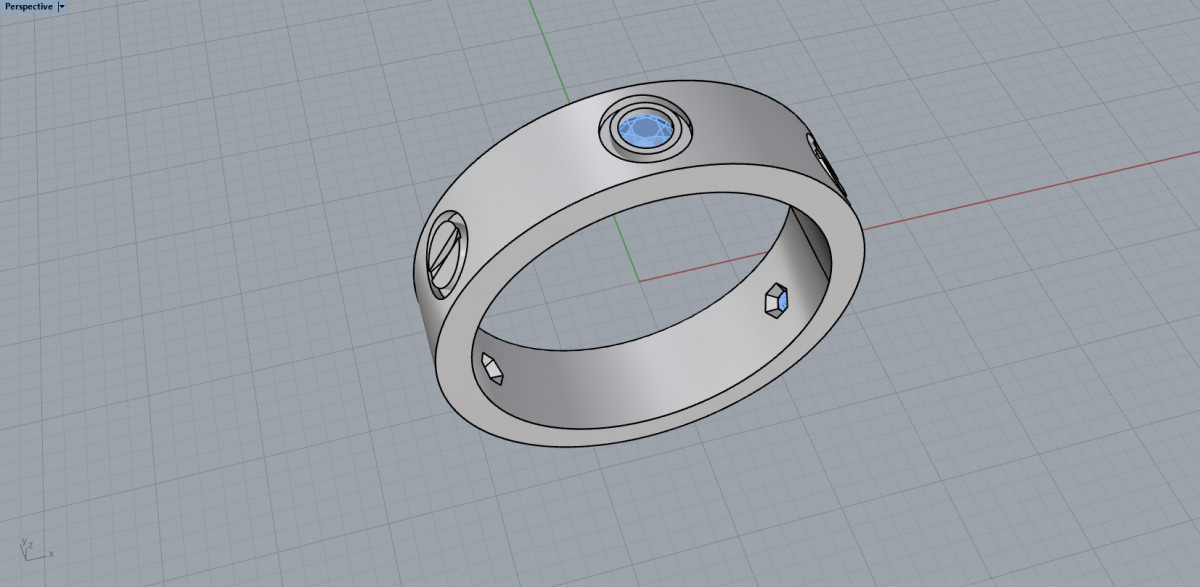Click empty grid area below the ring
1200x587 pixels.
pos(600,520)
